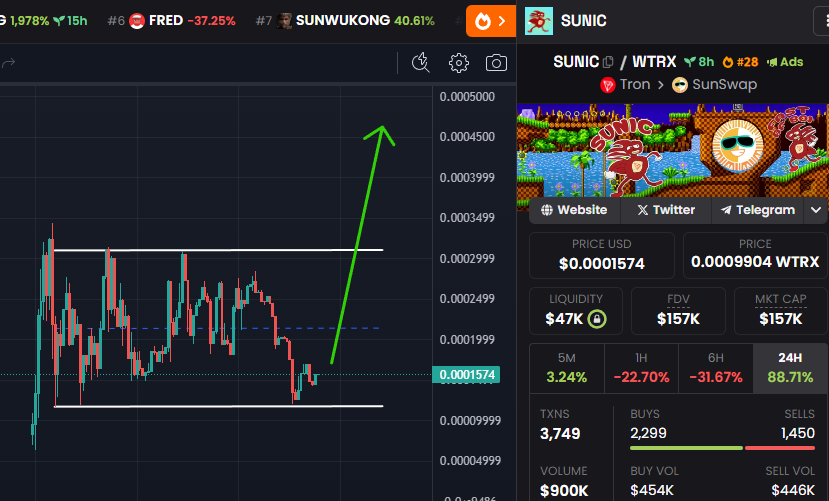This screenshot has width=829, height=501.
Task: Click PRICE USD value $0.0001574
Action: point(602,263)
